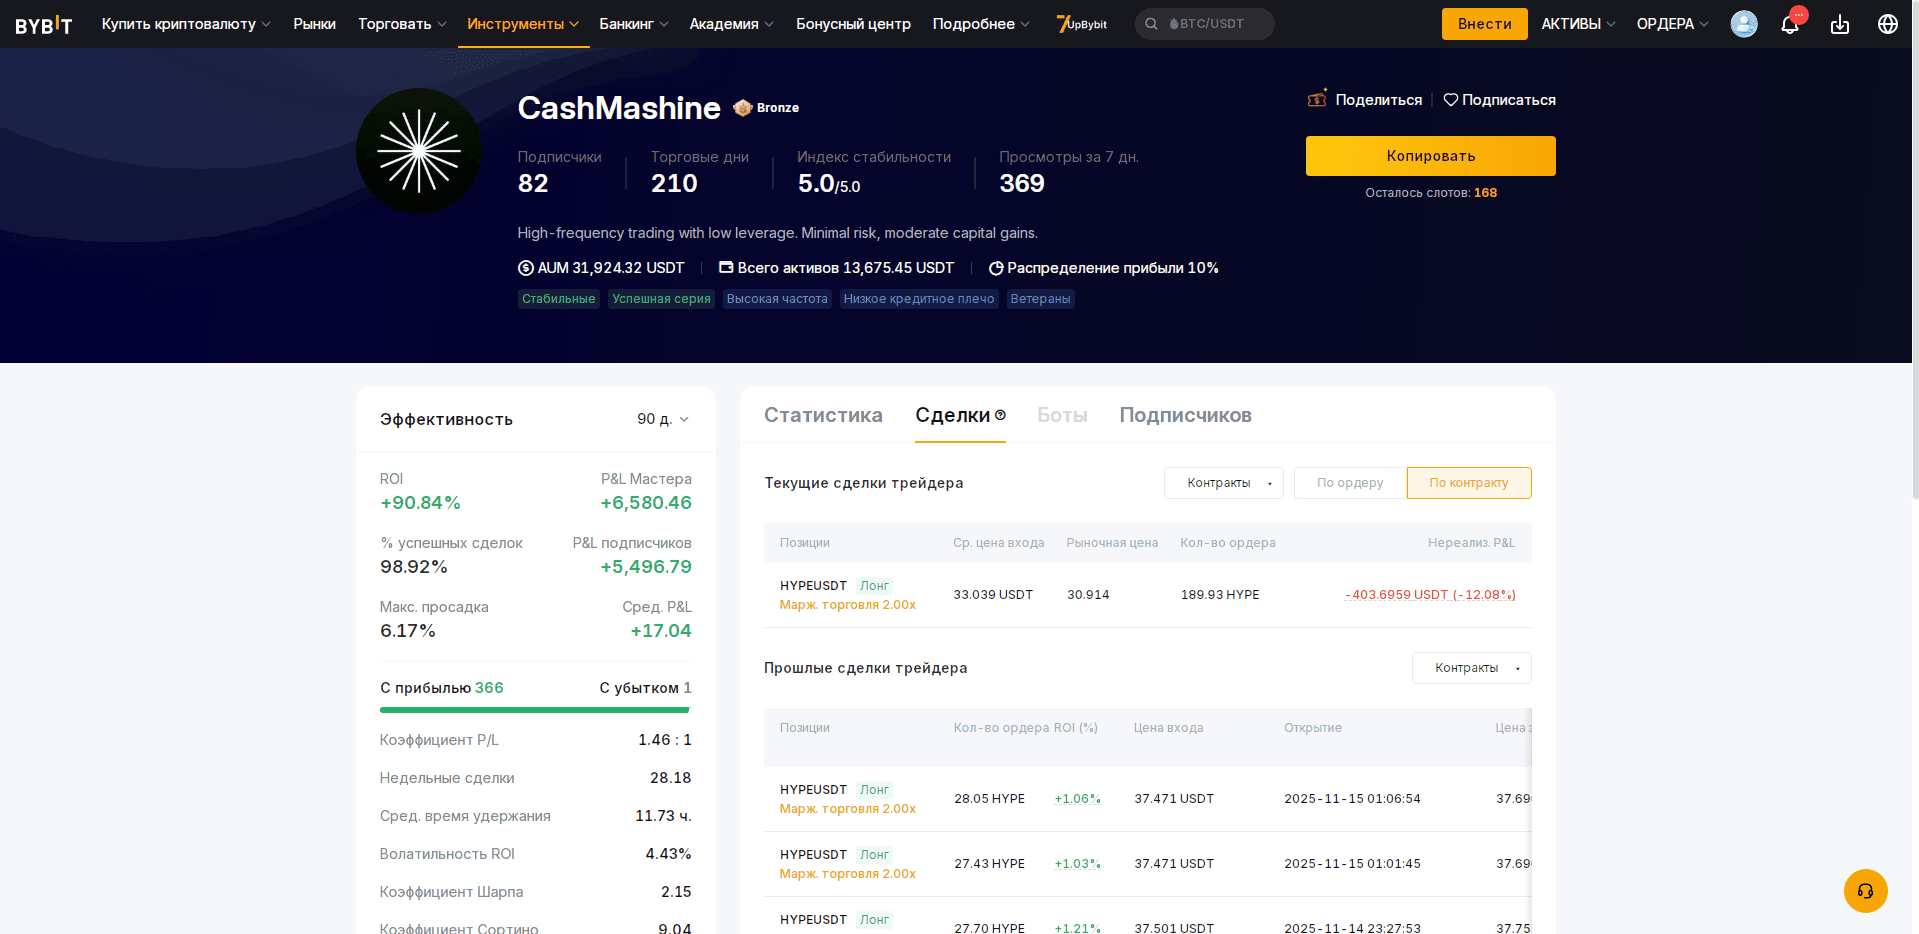
Task: Open language globe icon
Action: pyautogui.click(x=1888, y=24)
